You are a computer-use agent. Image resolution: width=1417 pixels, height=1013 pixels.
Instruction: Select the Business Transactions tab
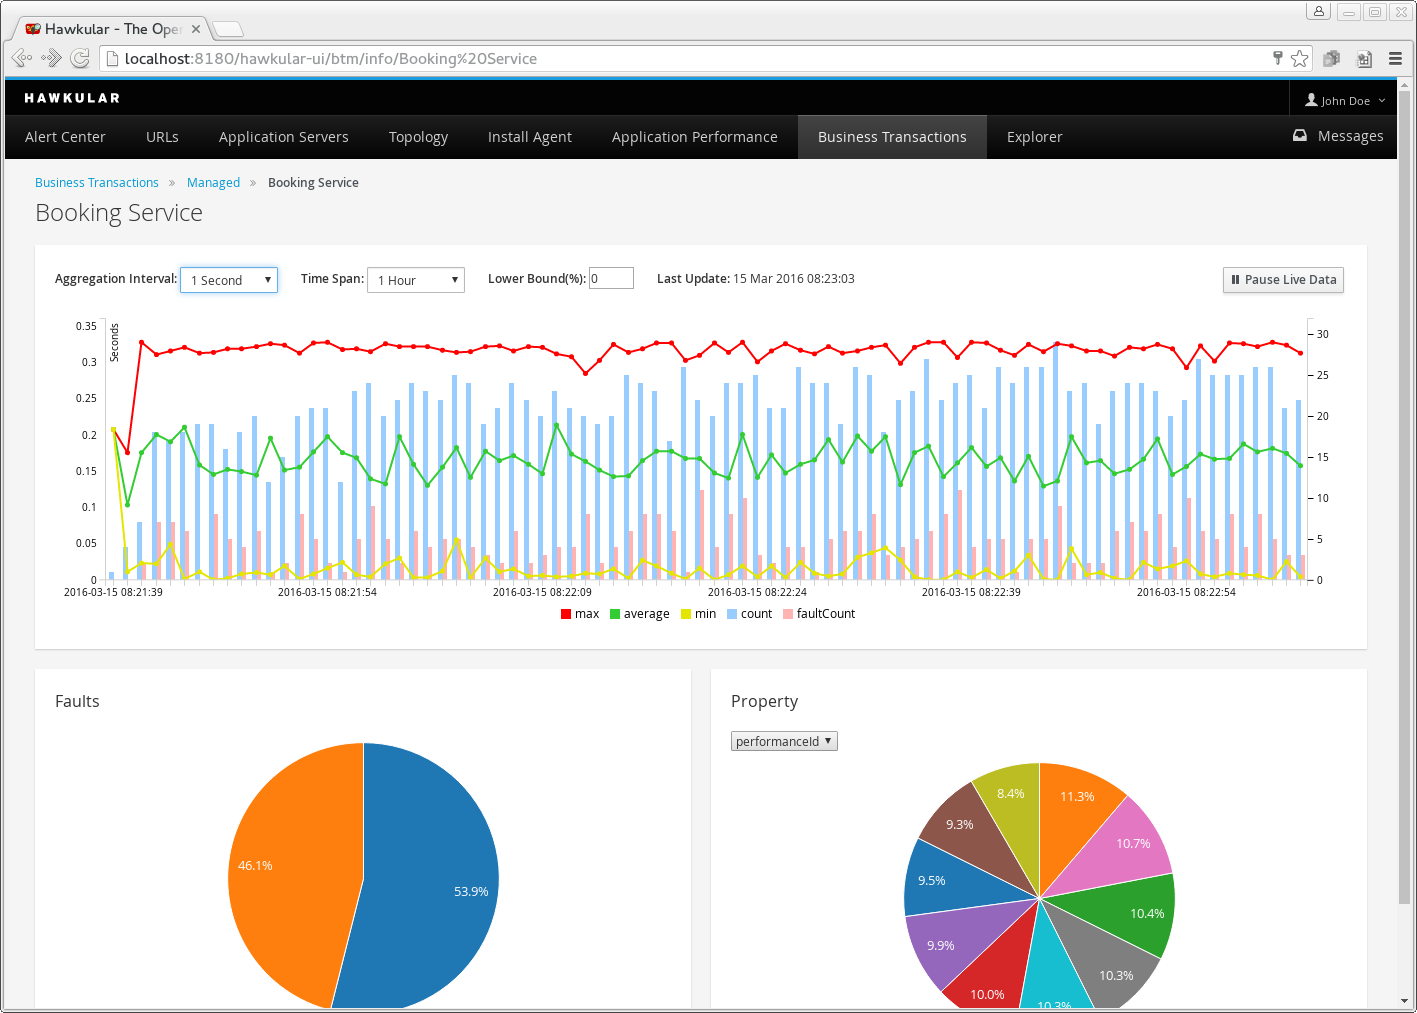coord(892,137)
